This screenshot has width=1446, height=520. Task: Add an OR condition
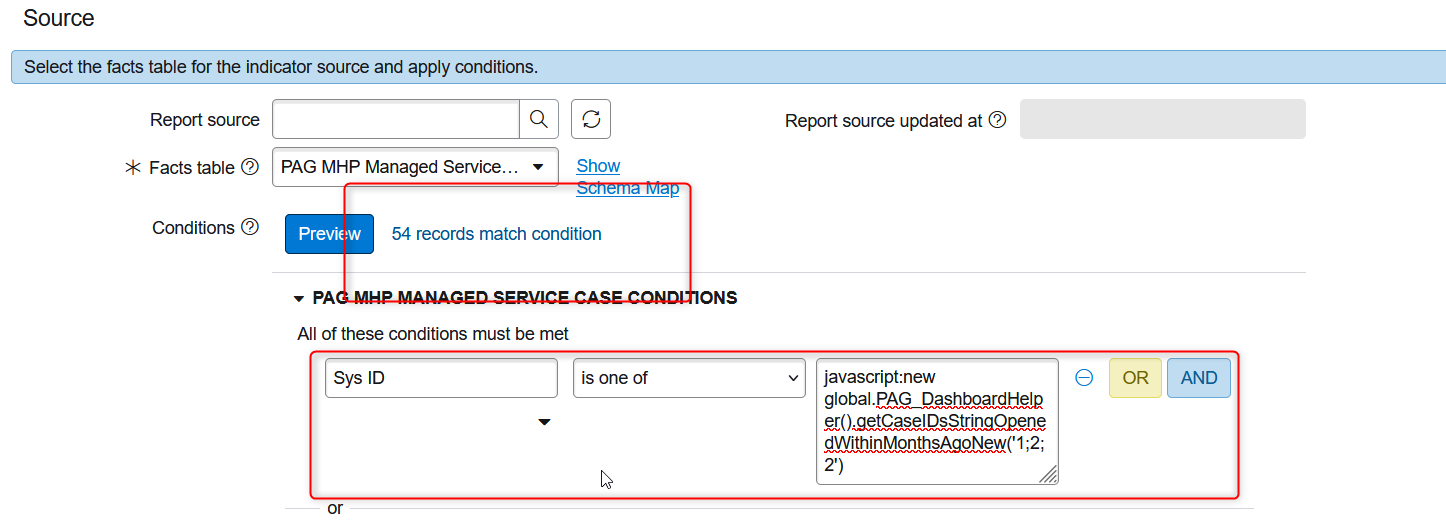tap(1135, 378)
